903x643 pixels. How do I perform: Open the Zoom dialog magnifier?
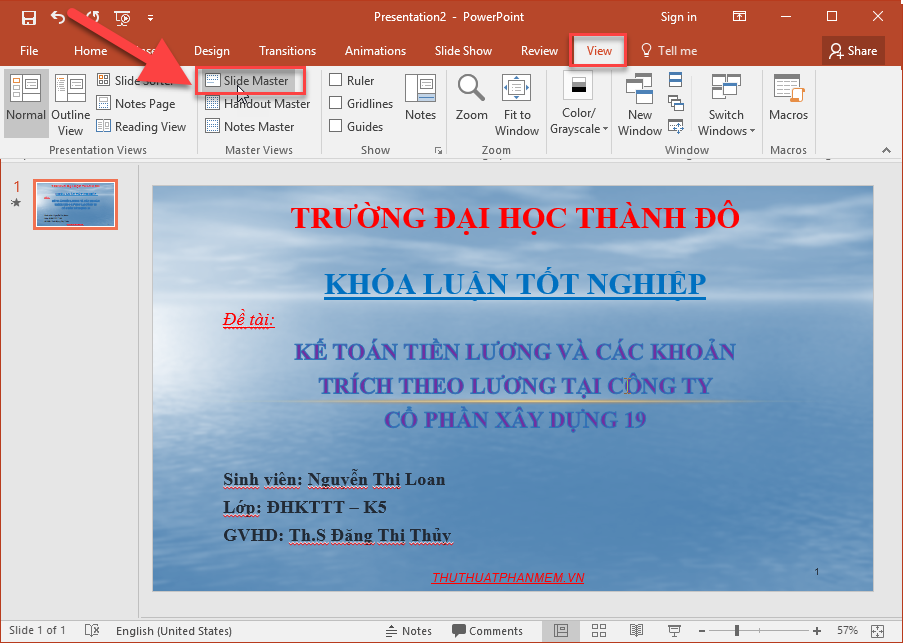(472, 98)
